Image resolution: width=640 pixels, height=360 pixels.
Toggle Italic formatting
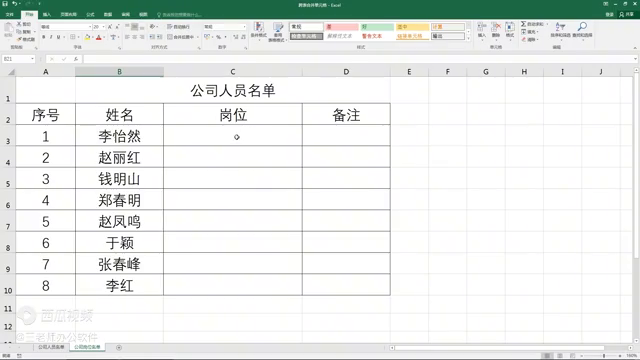point(51,37)
